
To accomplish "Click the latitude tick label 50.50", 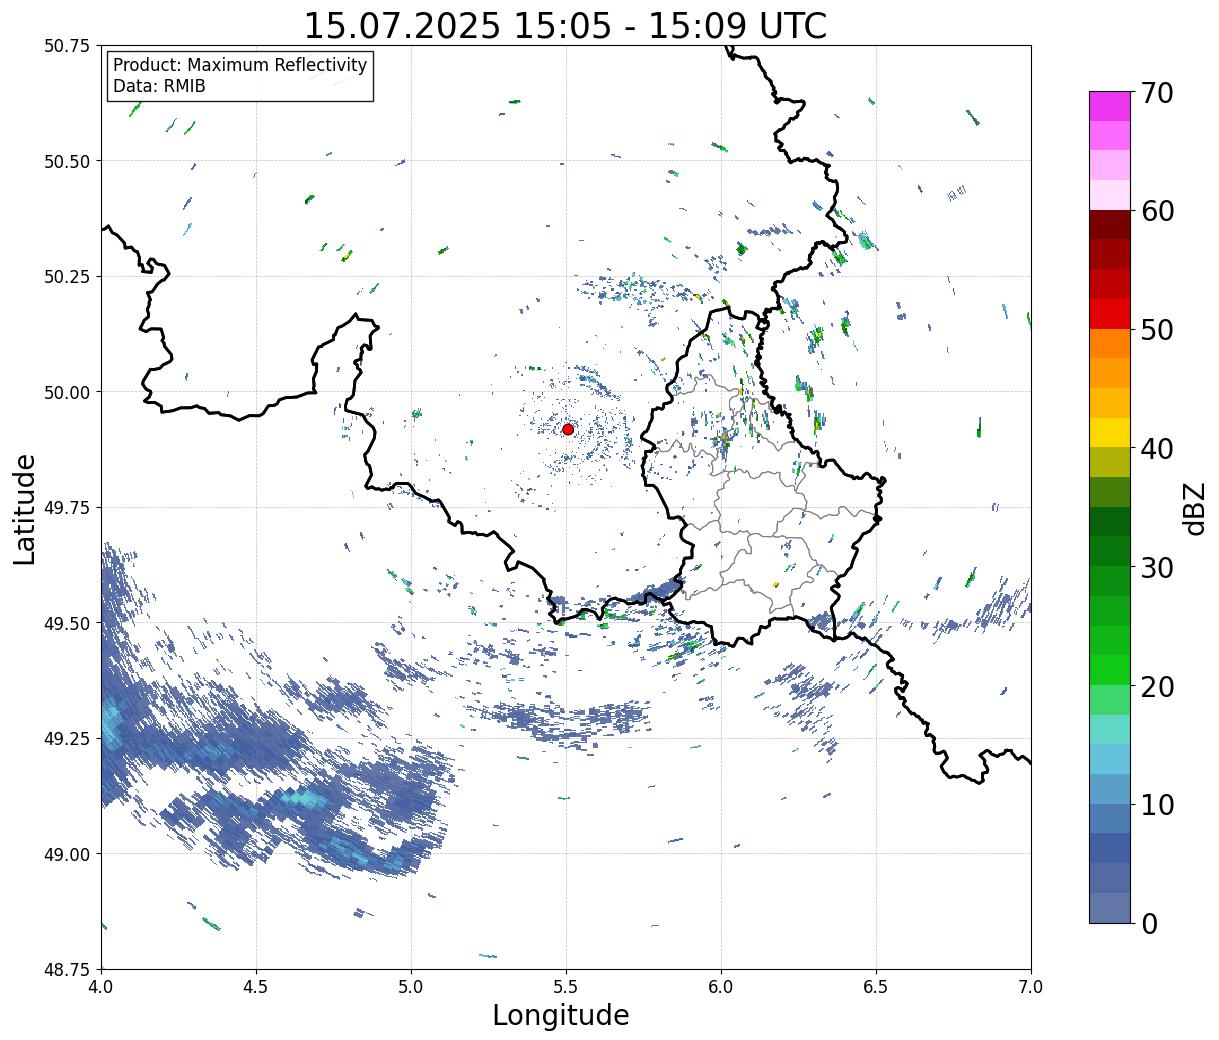I will [x=67, y=161].
